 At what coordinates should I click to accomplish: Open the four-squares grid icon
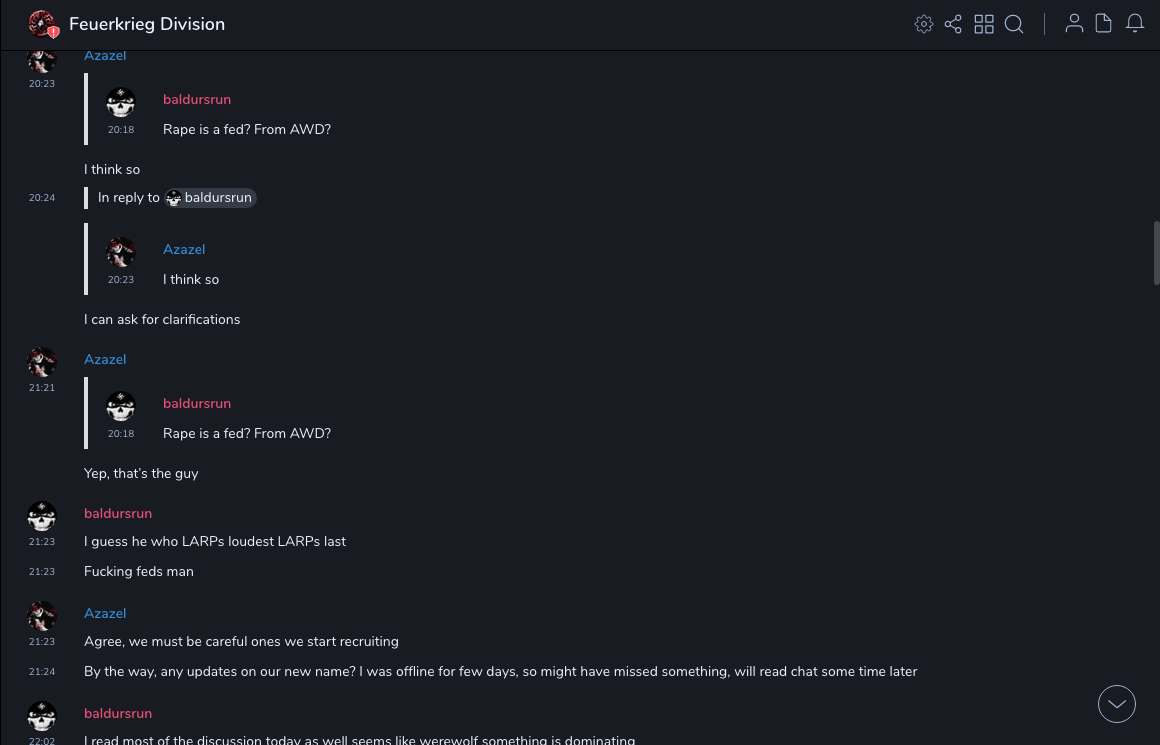tap(984, 24)
